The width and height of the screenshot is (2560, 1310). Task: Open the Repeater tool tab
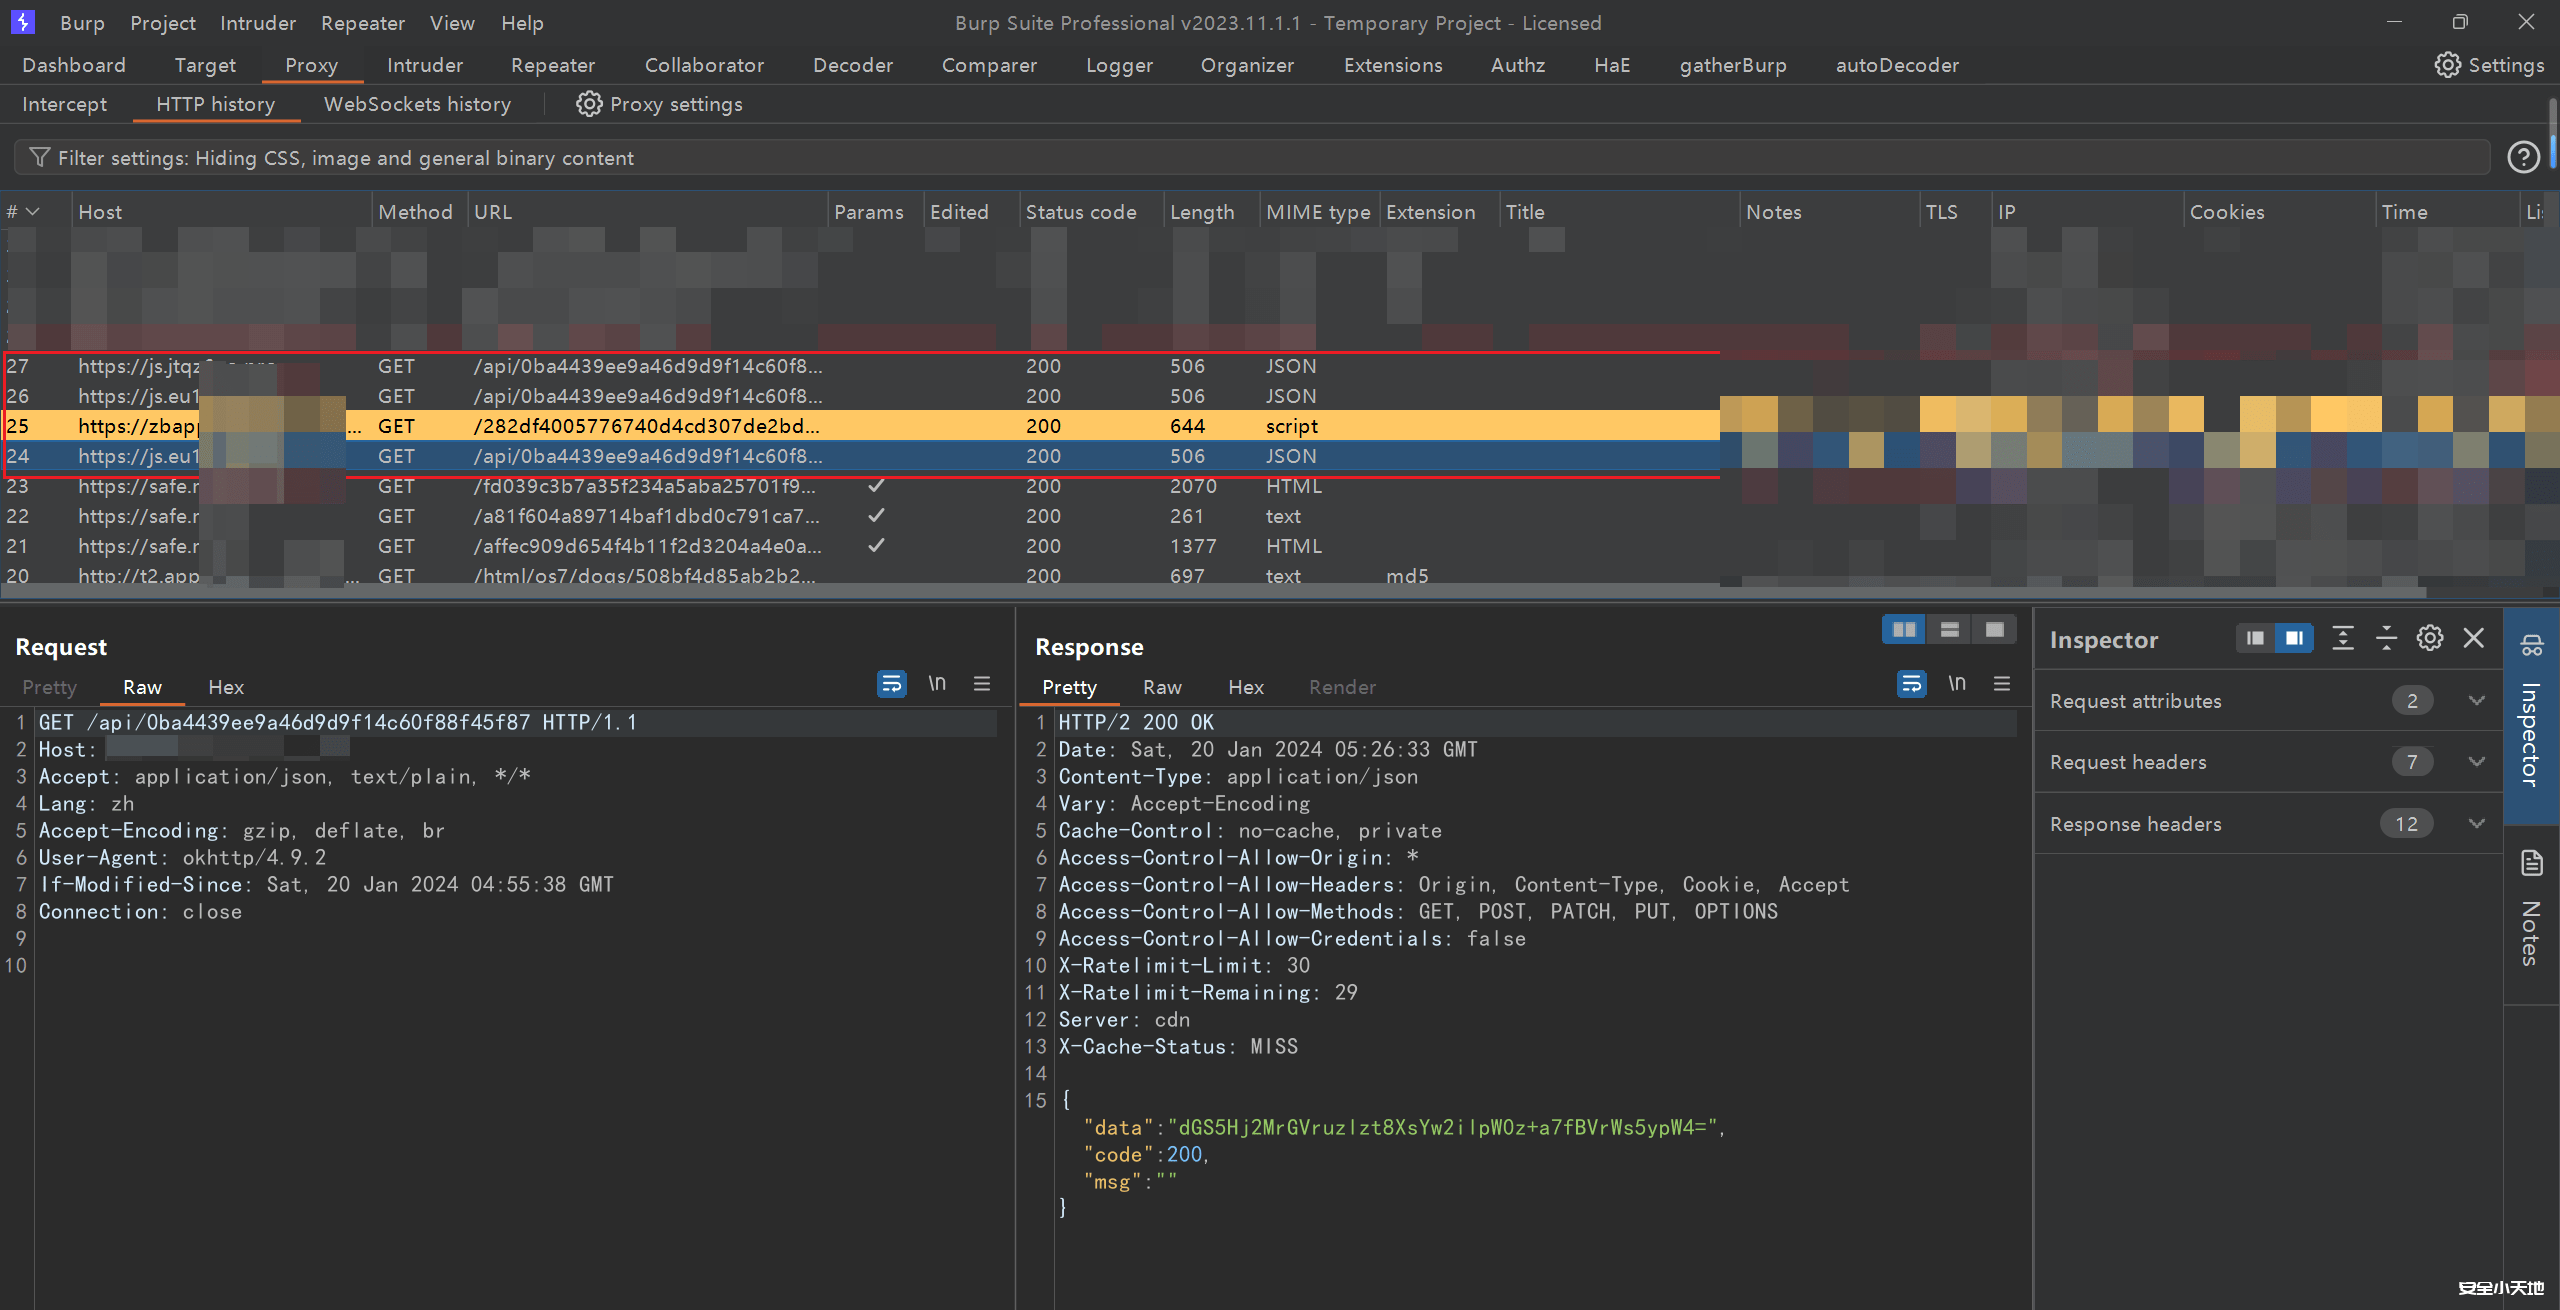553,65
